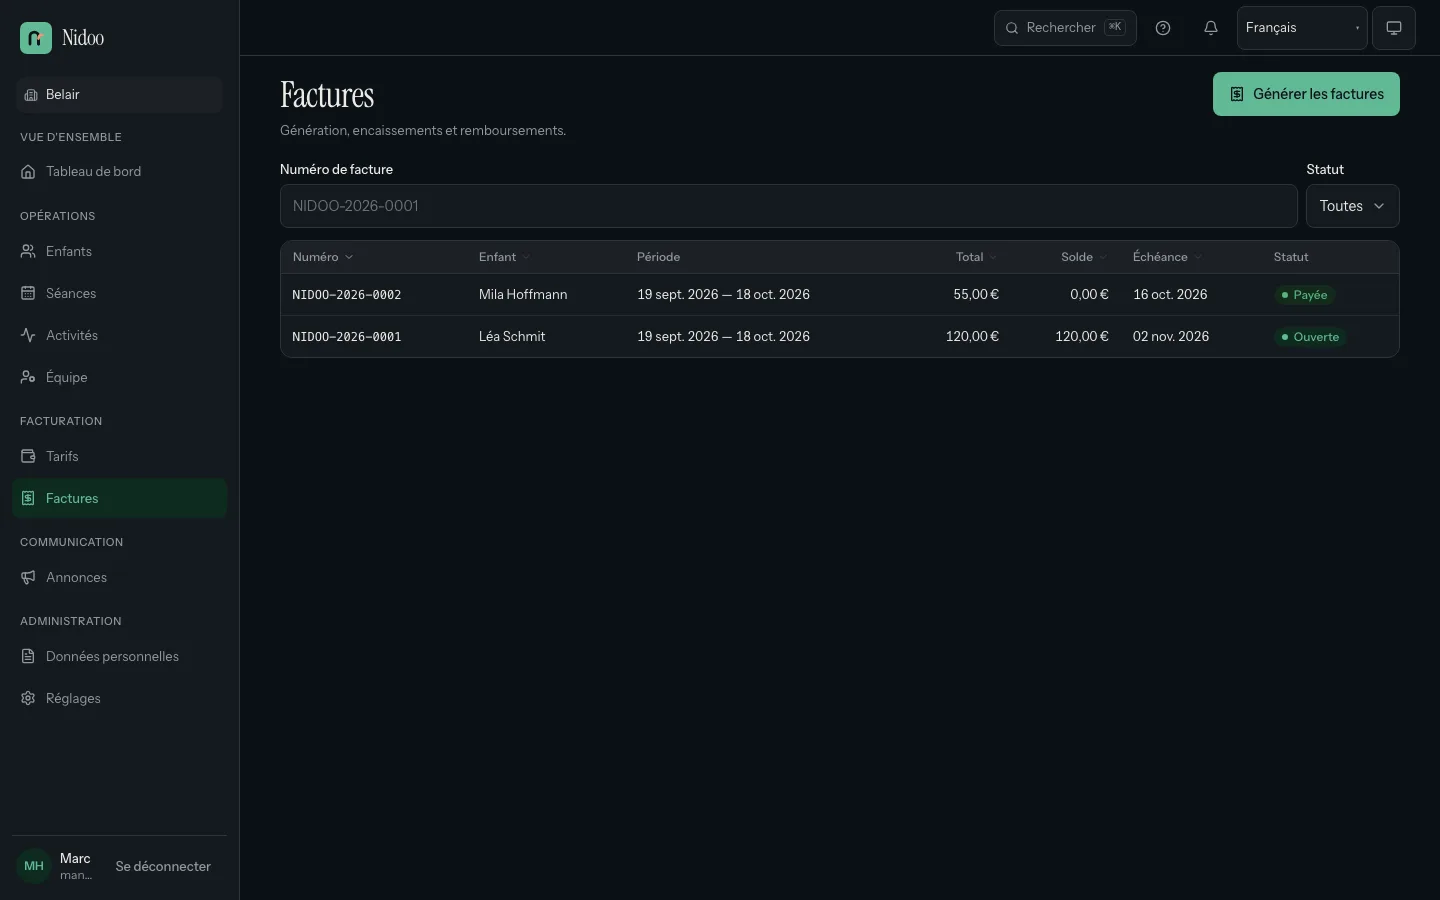Click the Données personnelles document icon

point(28,657)
